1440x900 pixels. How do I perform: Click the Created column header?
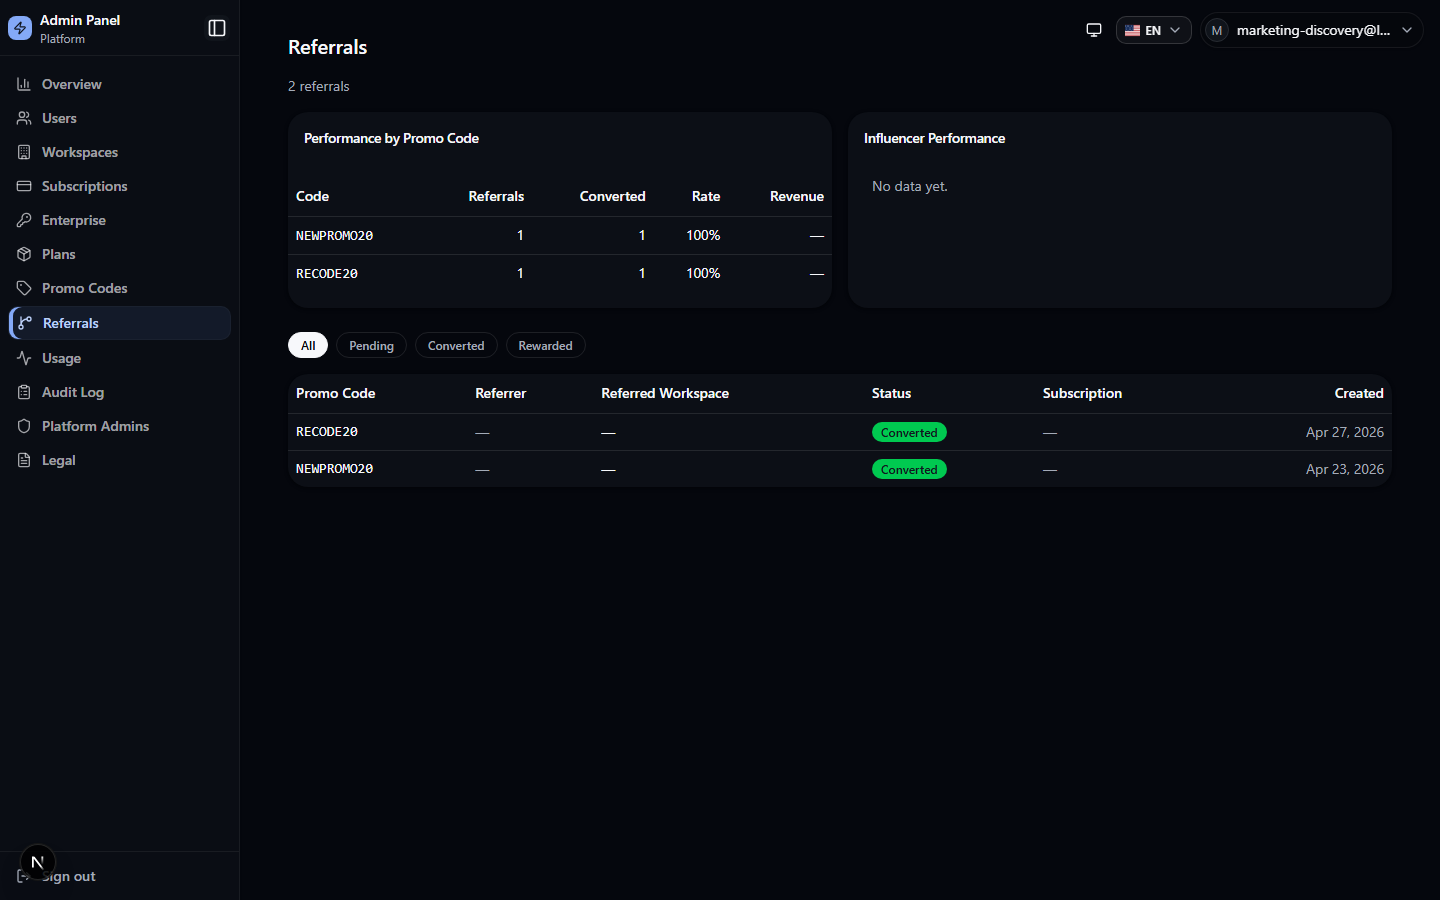1359,393
